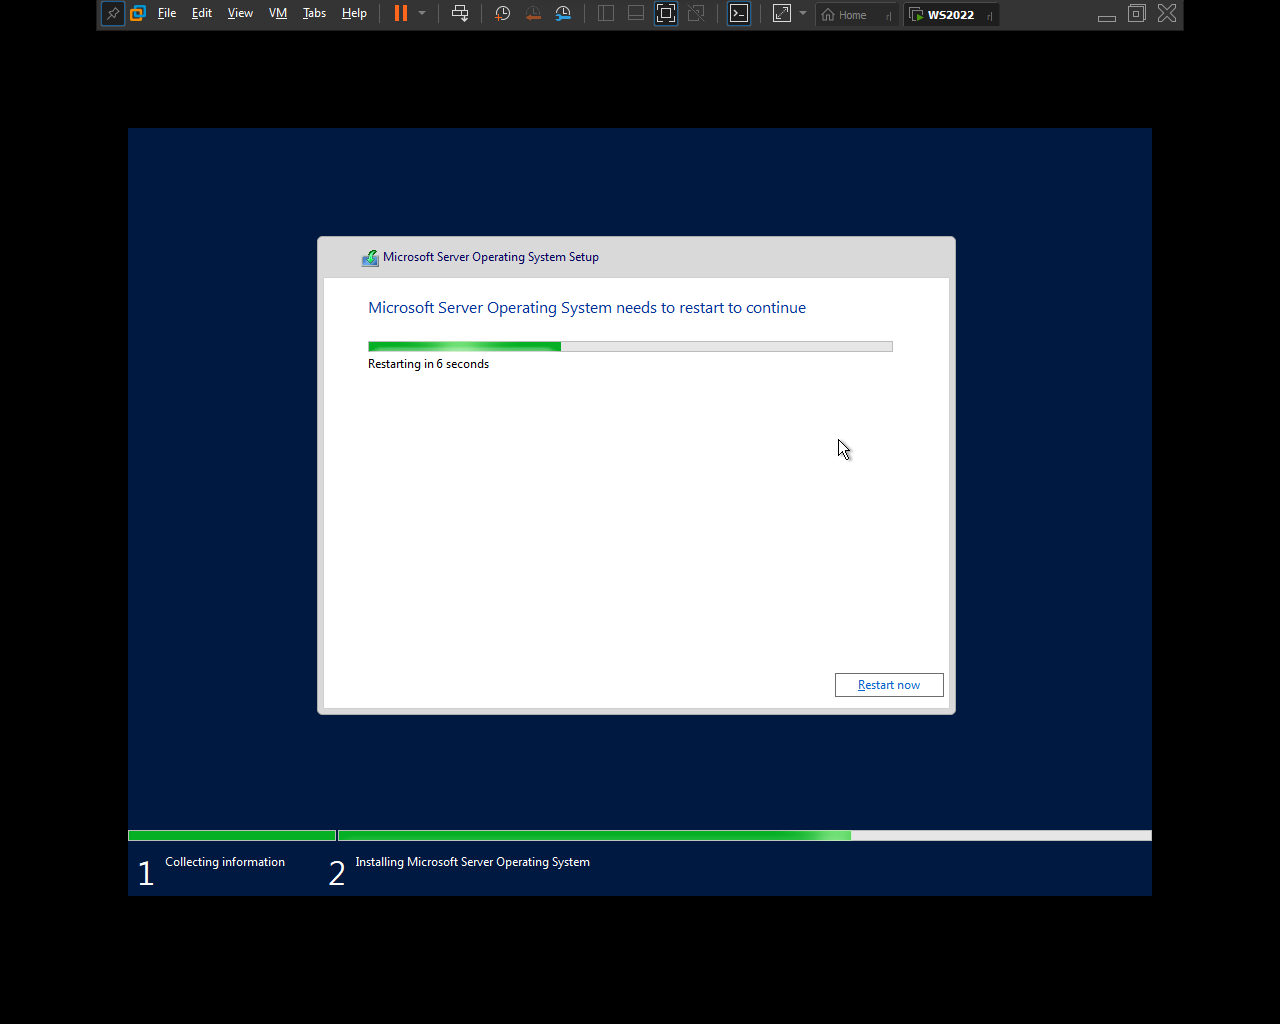Click the 'Collecting information' step label
Image resolution: width=1280 pixels, height=1024 pixels.
pyautogui.click(x=225, y=862)
